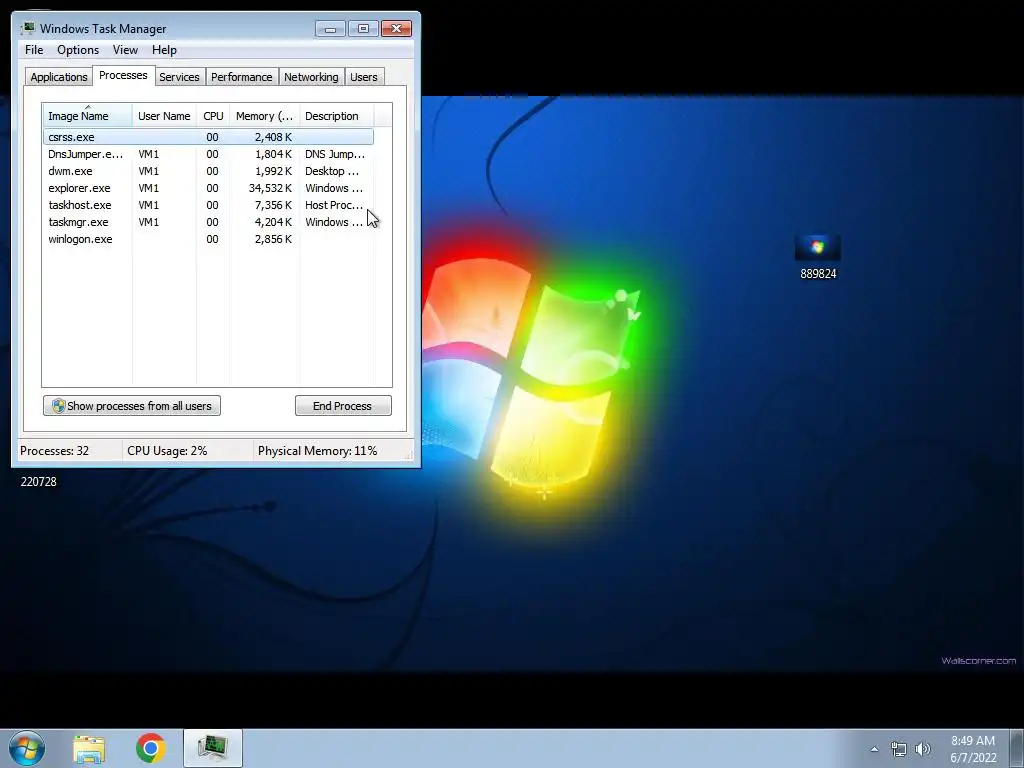The image size is (1024, 768).
Task: Open the View menu
Action: tap(125, 50)
